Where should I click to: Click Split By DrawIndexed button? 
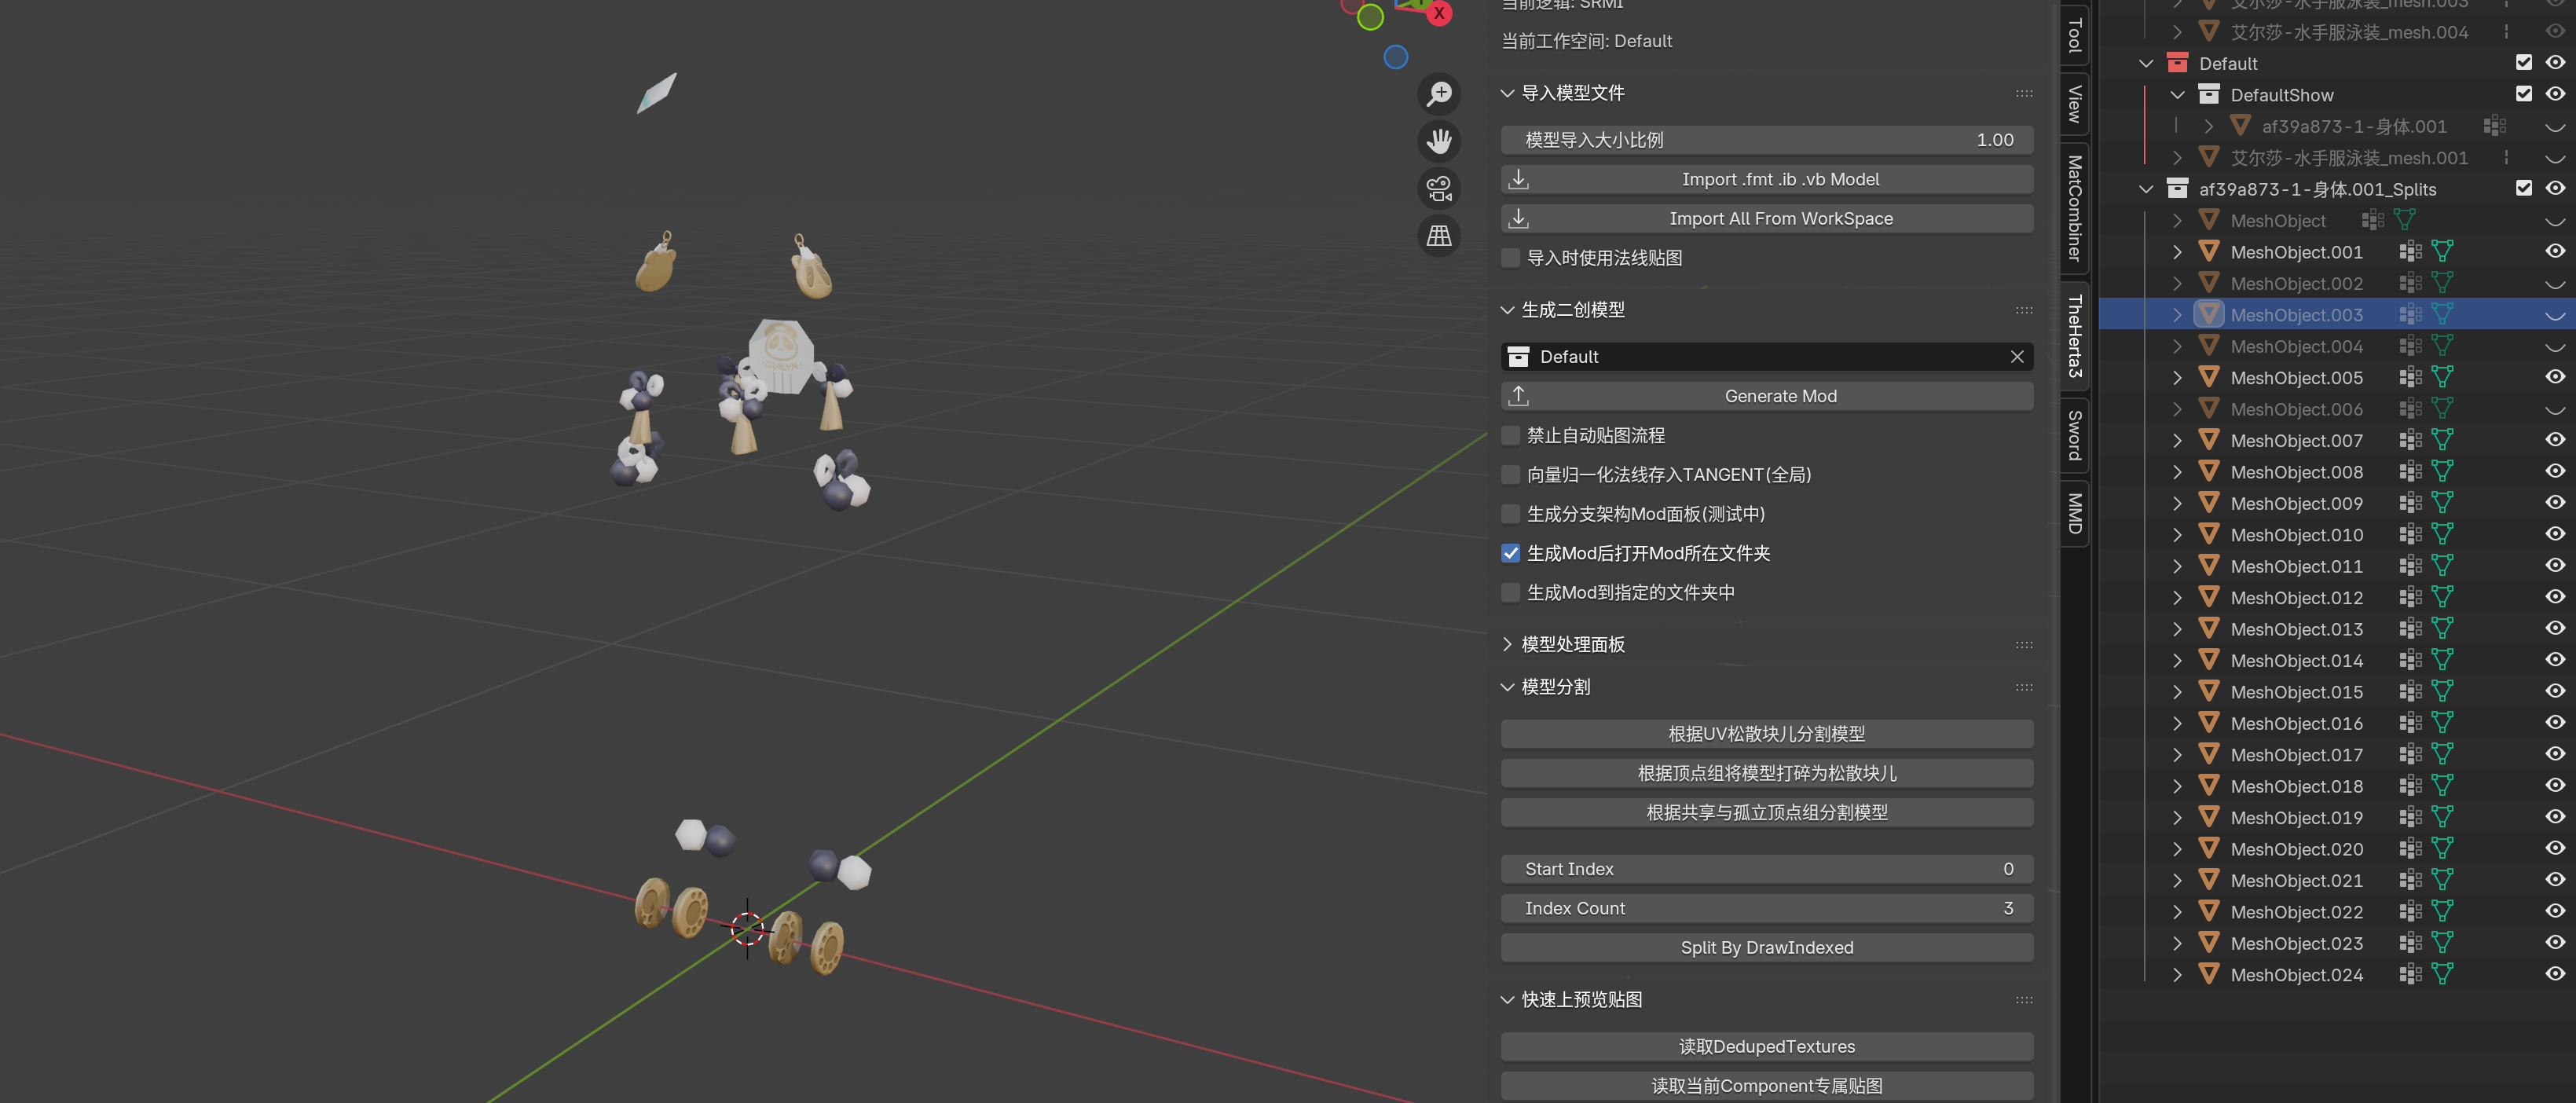[1766, 947]
